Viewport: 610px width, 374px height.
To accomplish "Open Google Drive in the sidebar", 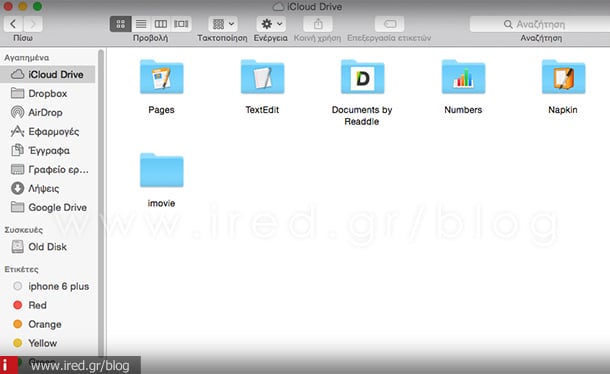I will (x=47, y=207).
